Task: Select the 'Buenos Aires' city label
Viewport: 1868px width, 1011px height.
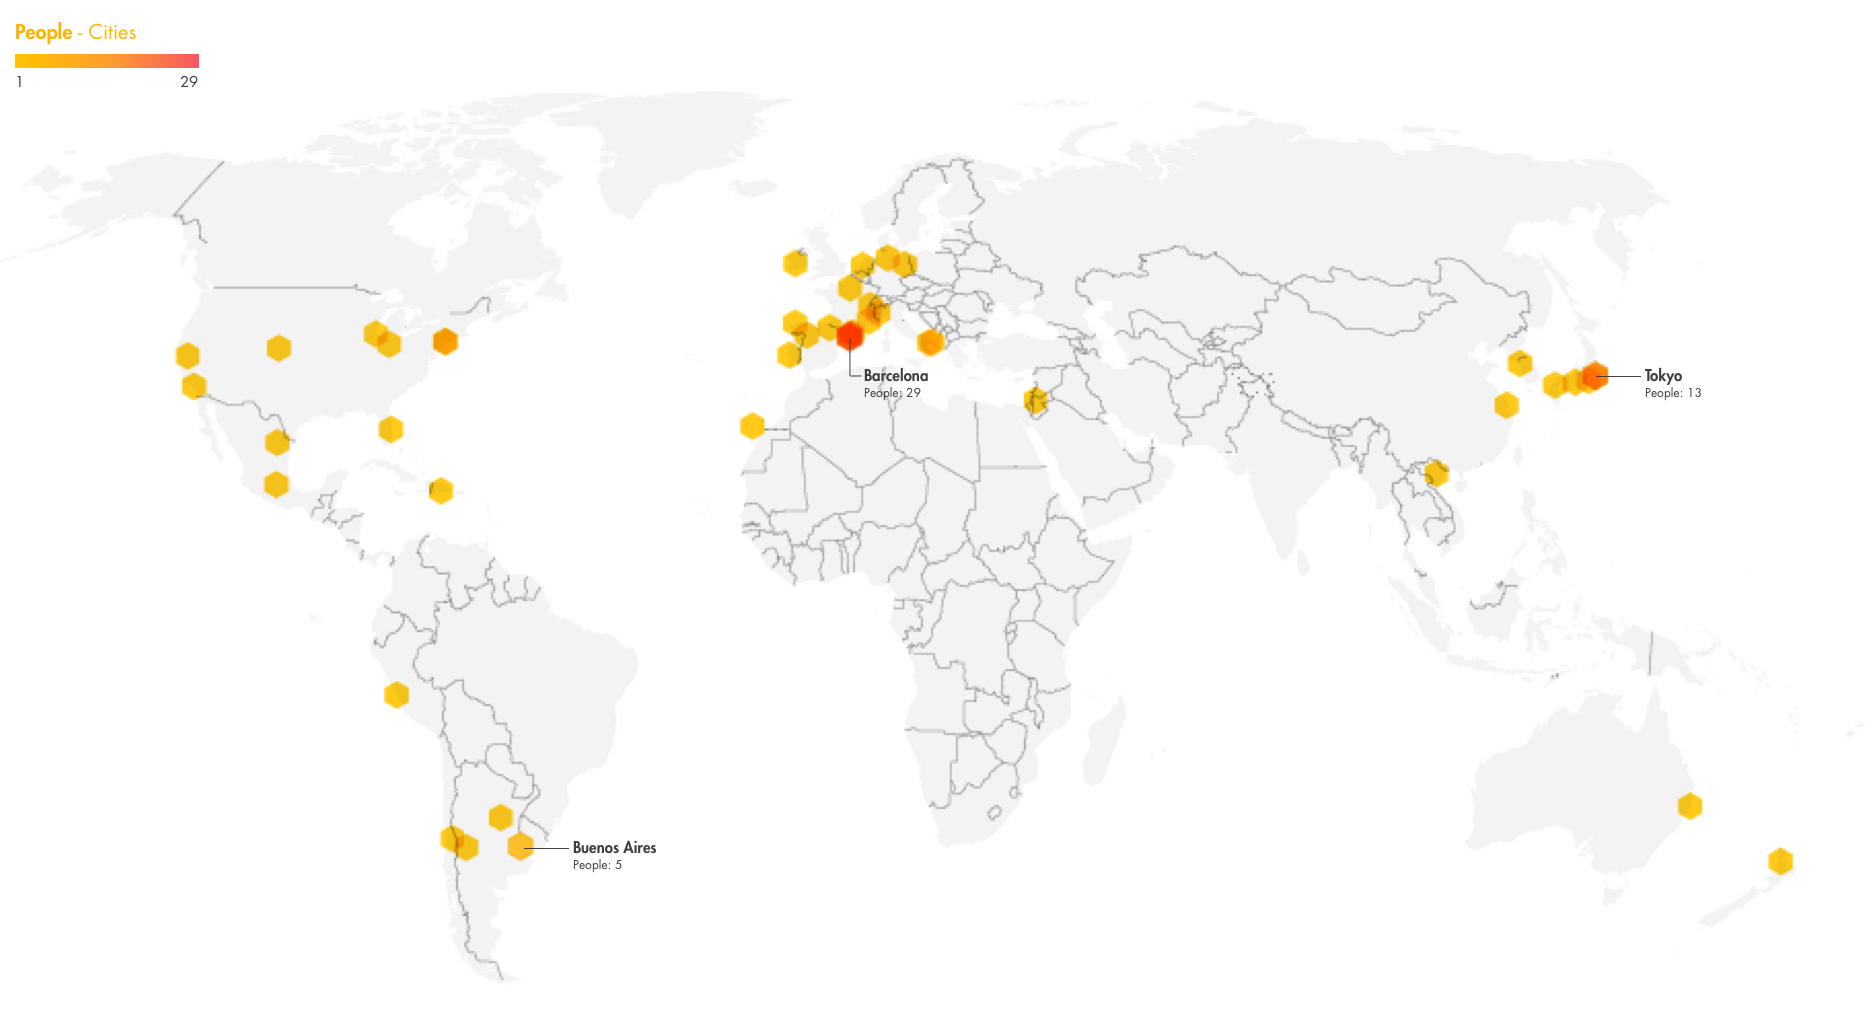Action: pyautogui.click(x=614, y=848)
